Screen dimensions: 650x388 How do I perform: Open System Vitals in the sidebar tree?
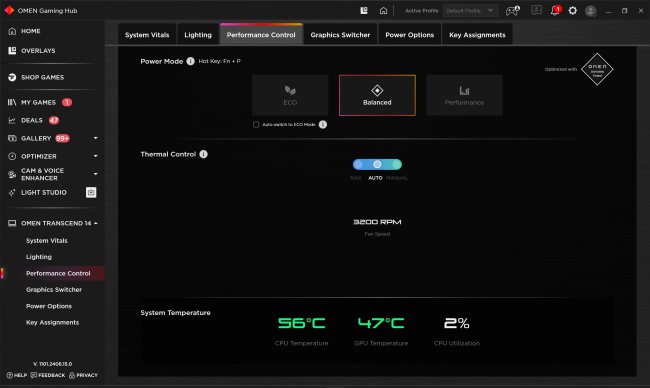(46, 240)
